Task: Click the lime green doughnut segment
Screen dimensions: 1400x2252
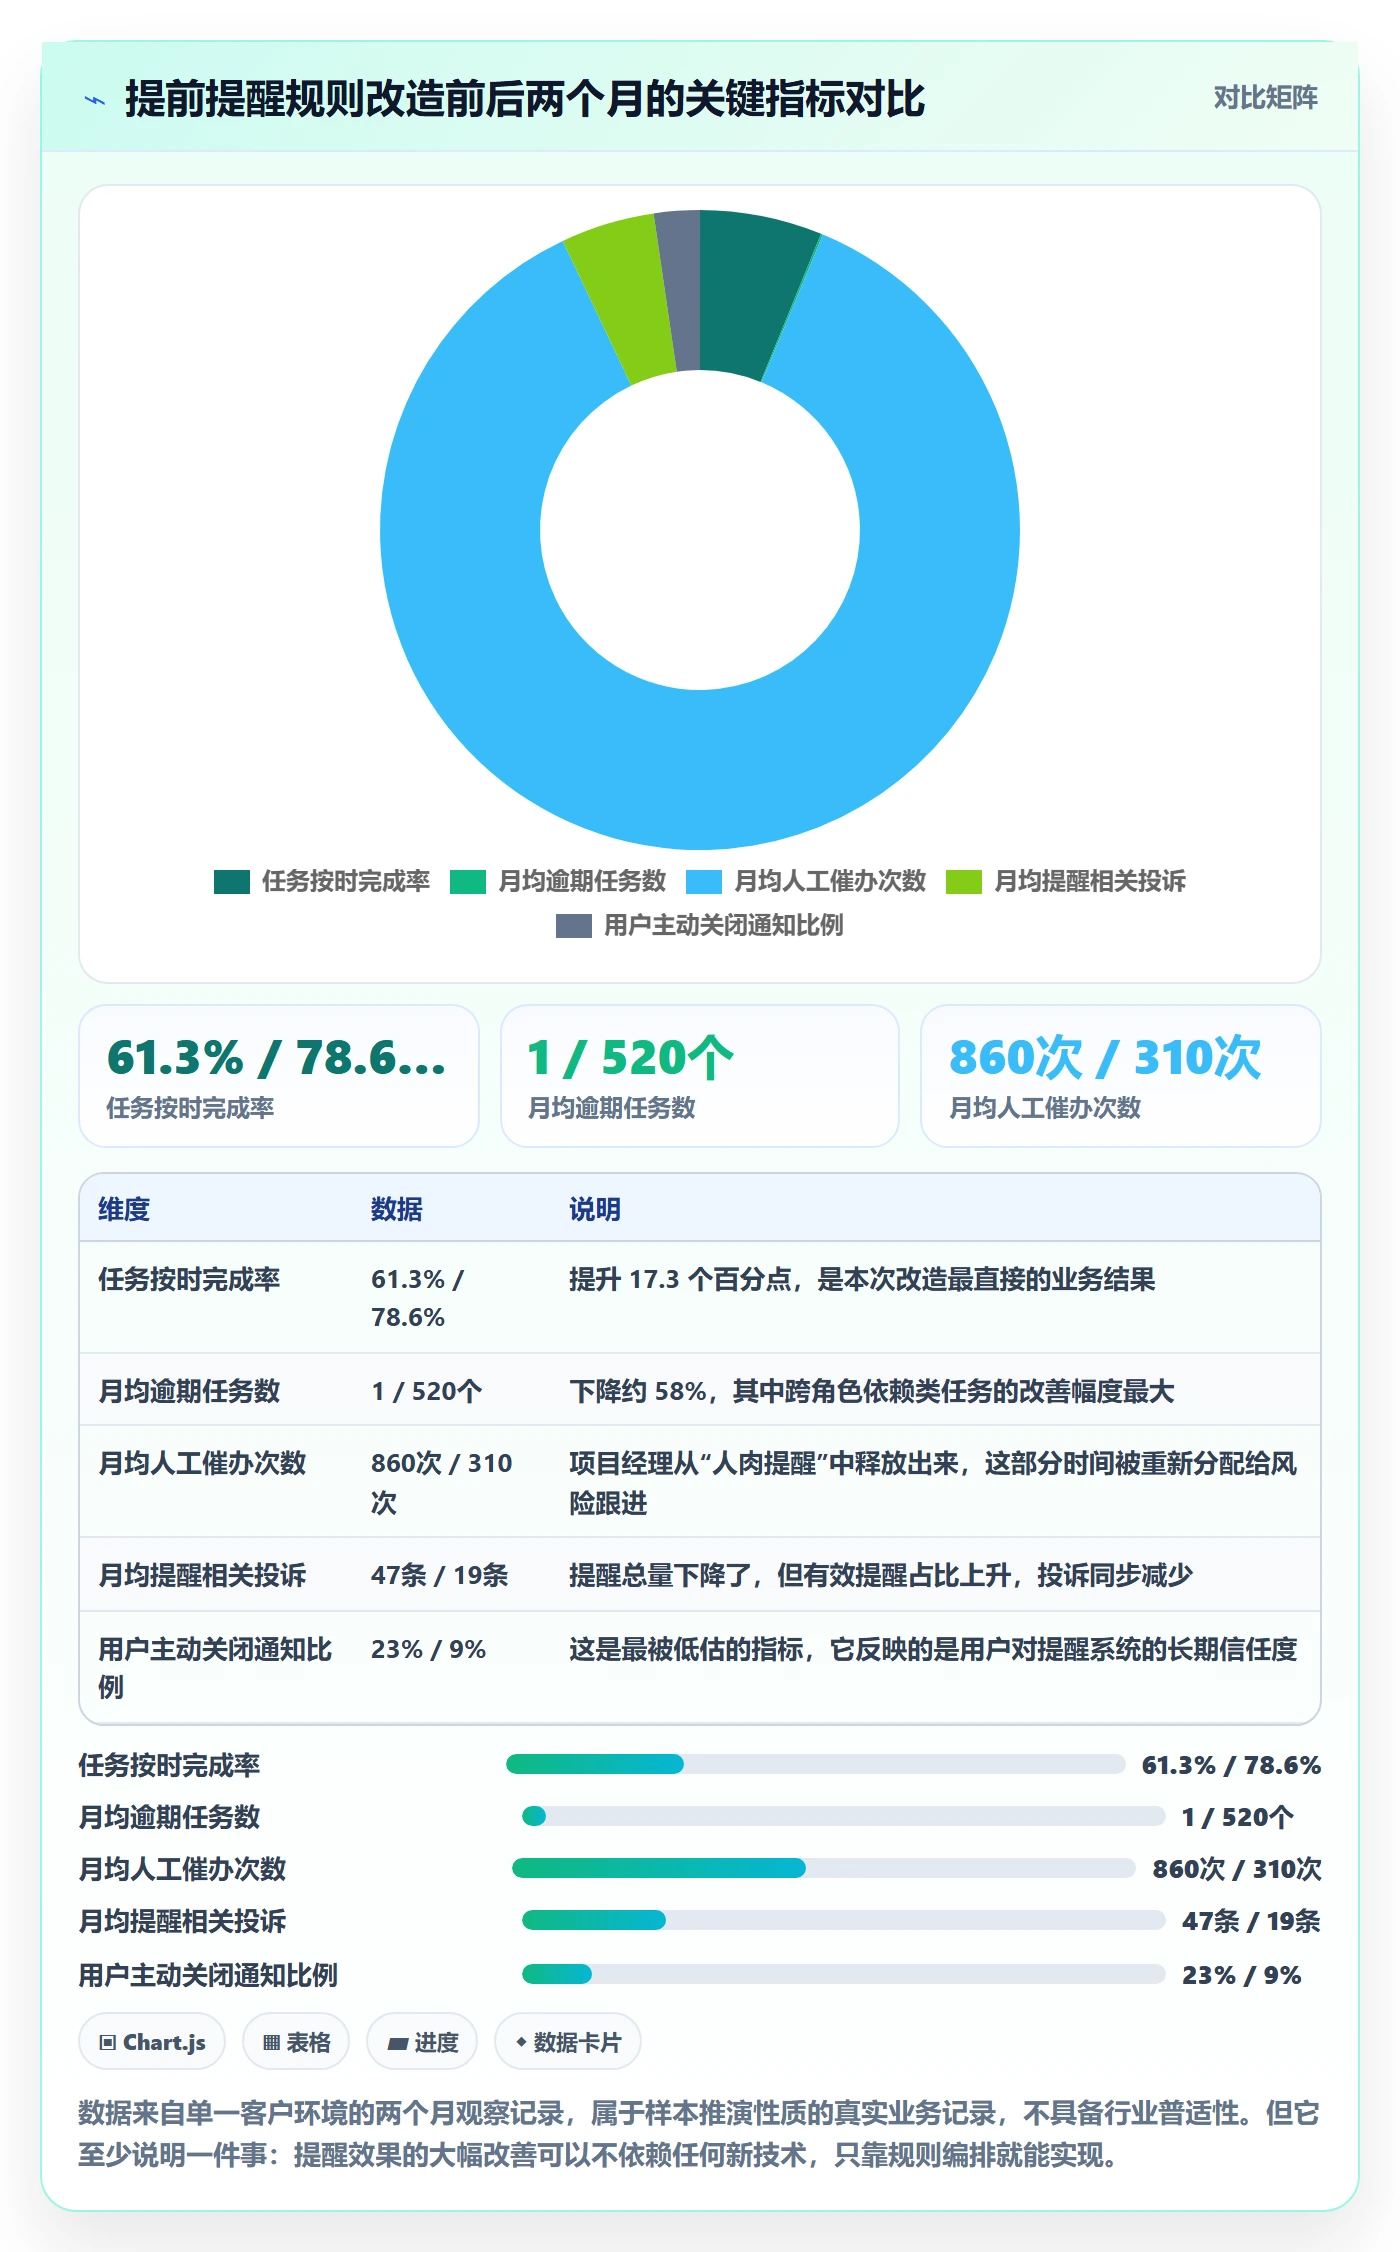Action: pyautogui.click(x=622, y=300)
